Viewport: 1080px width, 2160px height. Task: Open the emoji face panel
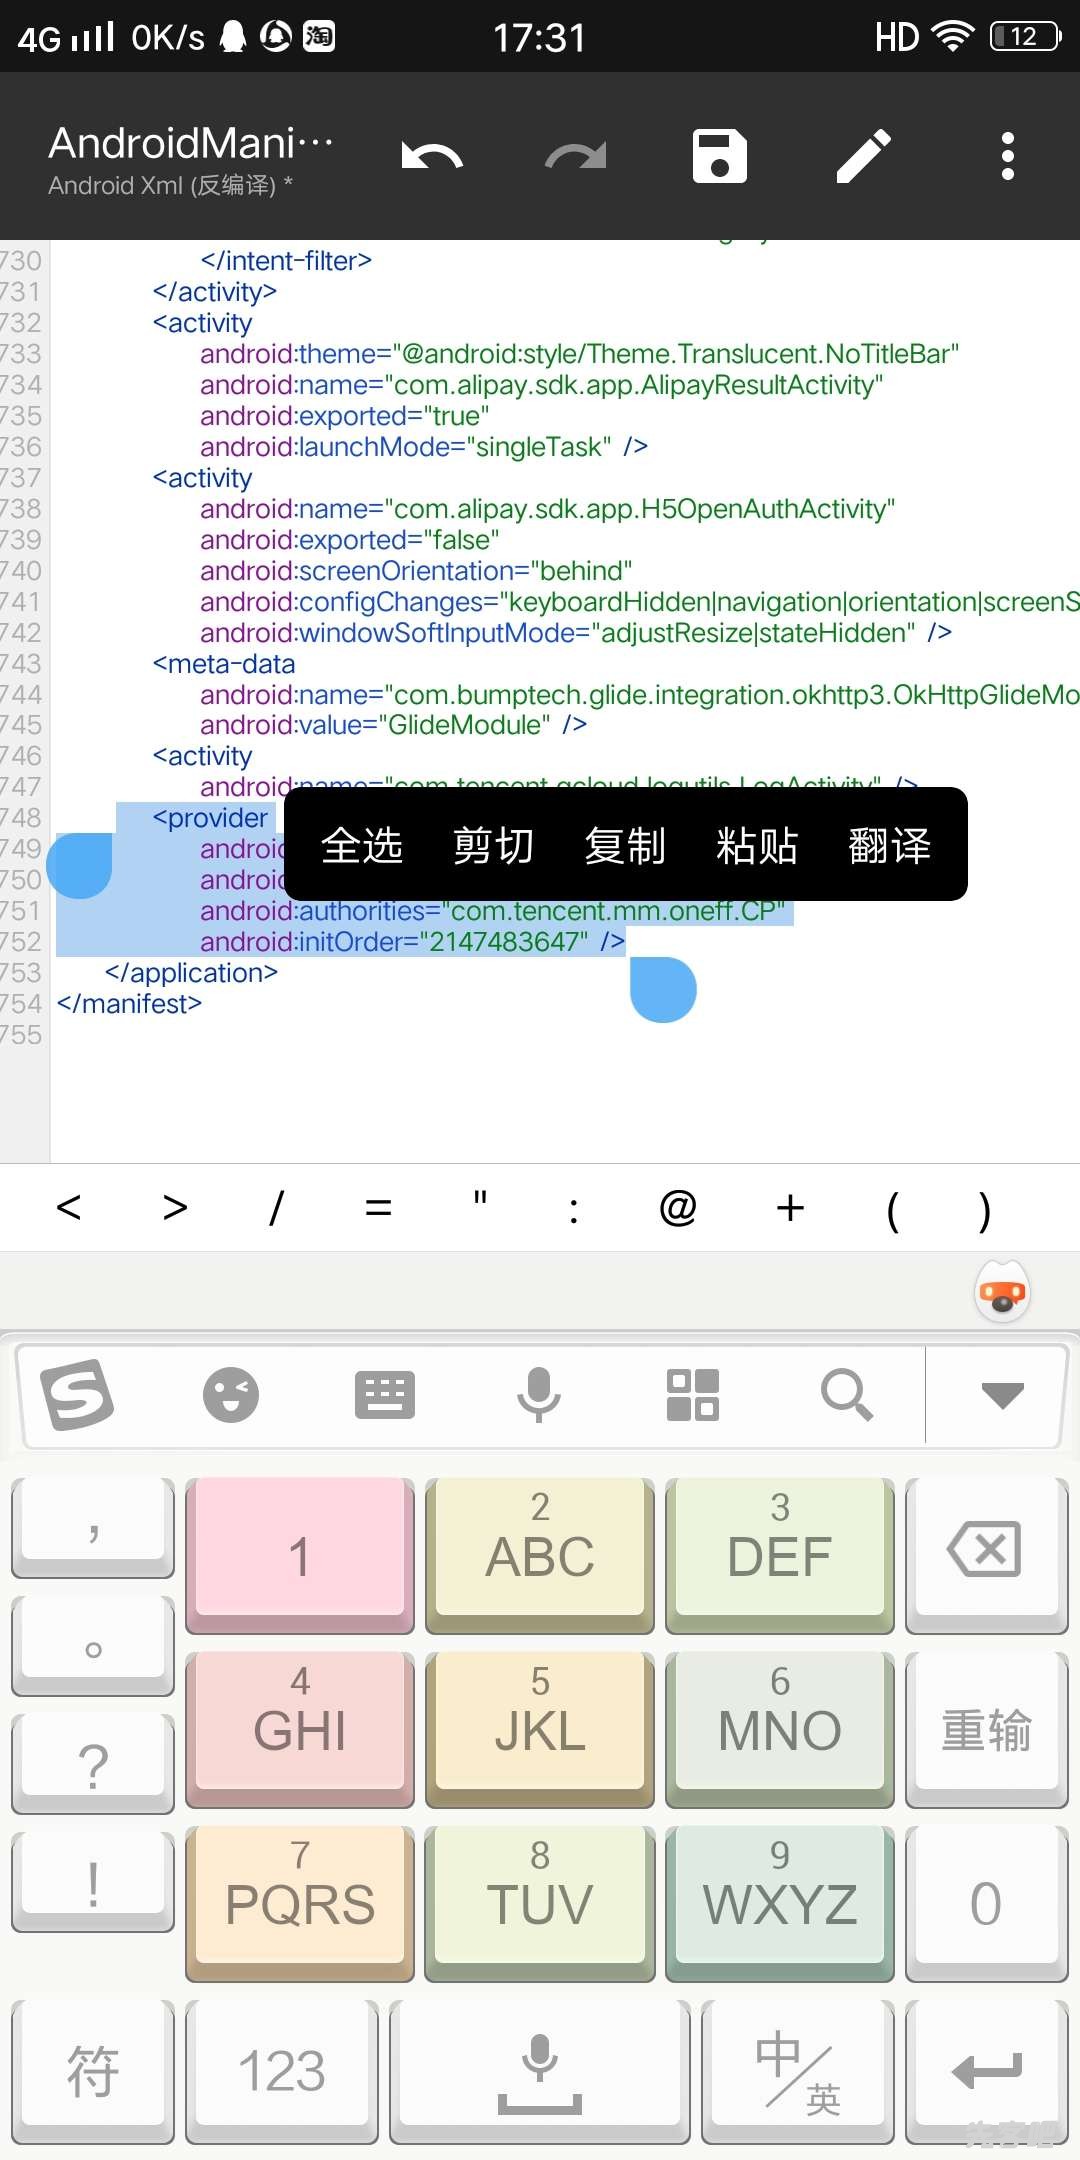point(231,1395)
